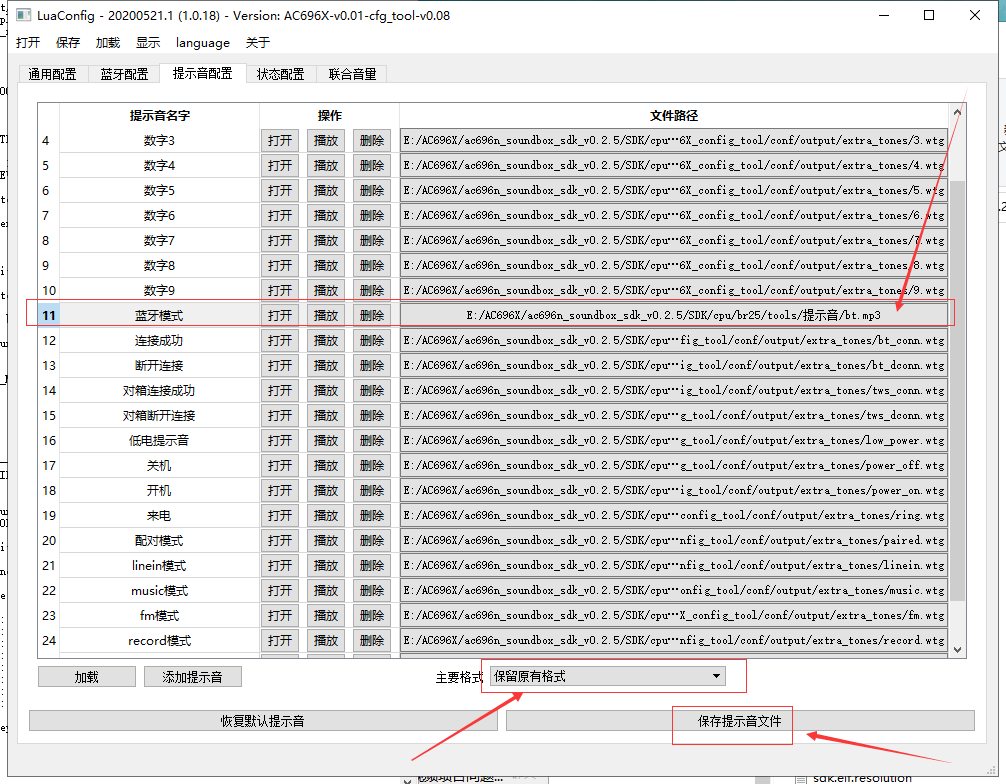The width and height of the screenshot is (1006, 784).
Task: Click the 提示音名字 column header
Action: pyautogui.click(x=159, y=115)
